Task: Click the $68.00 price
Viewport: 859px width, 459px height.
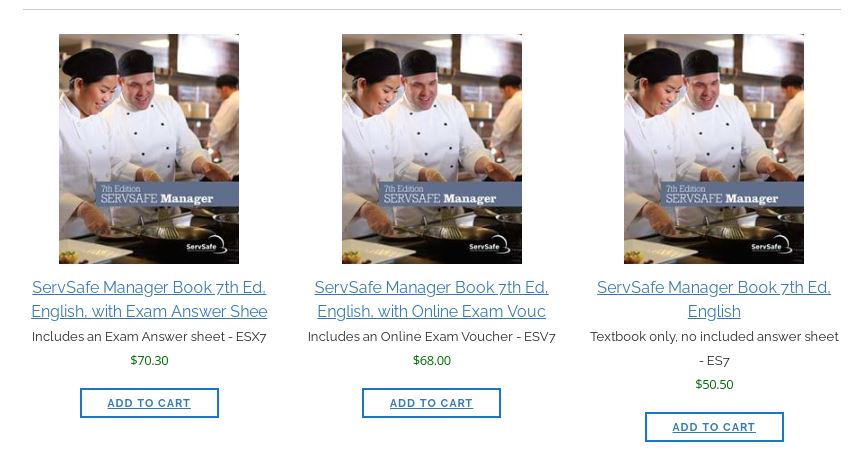Action: [x=431, y=360]
